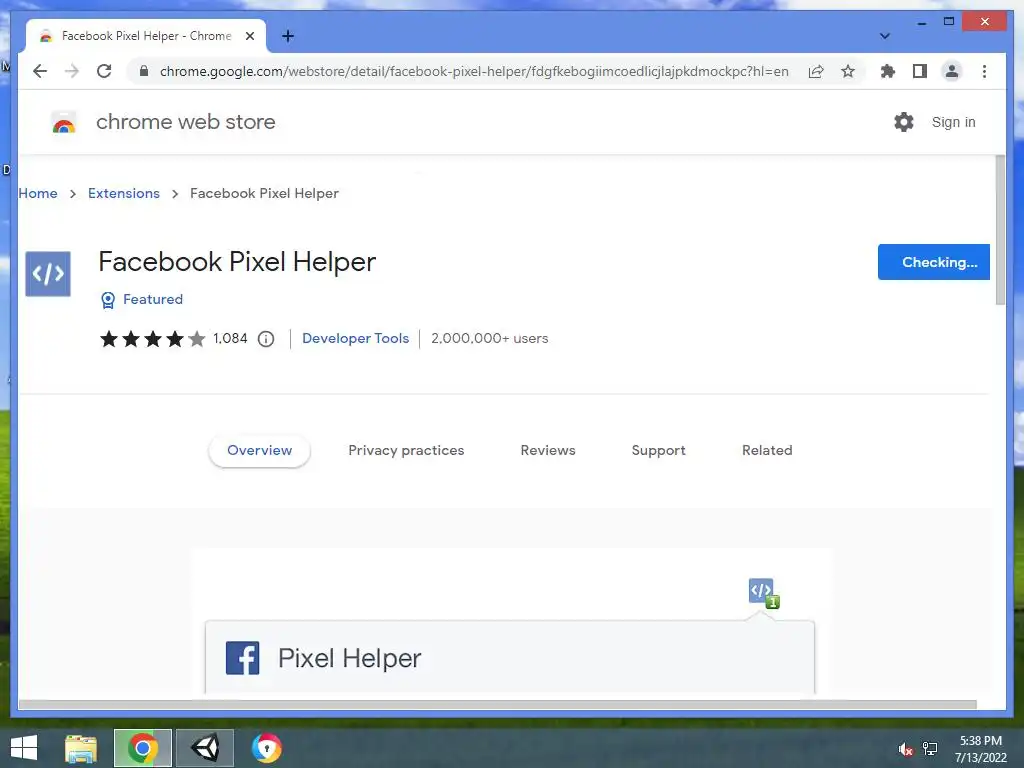Click the address bar URL
Image resolution: width=1024 pixels, height=768 pixels.
pyautogui.click(x=474, y=71)
